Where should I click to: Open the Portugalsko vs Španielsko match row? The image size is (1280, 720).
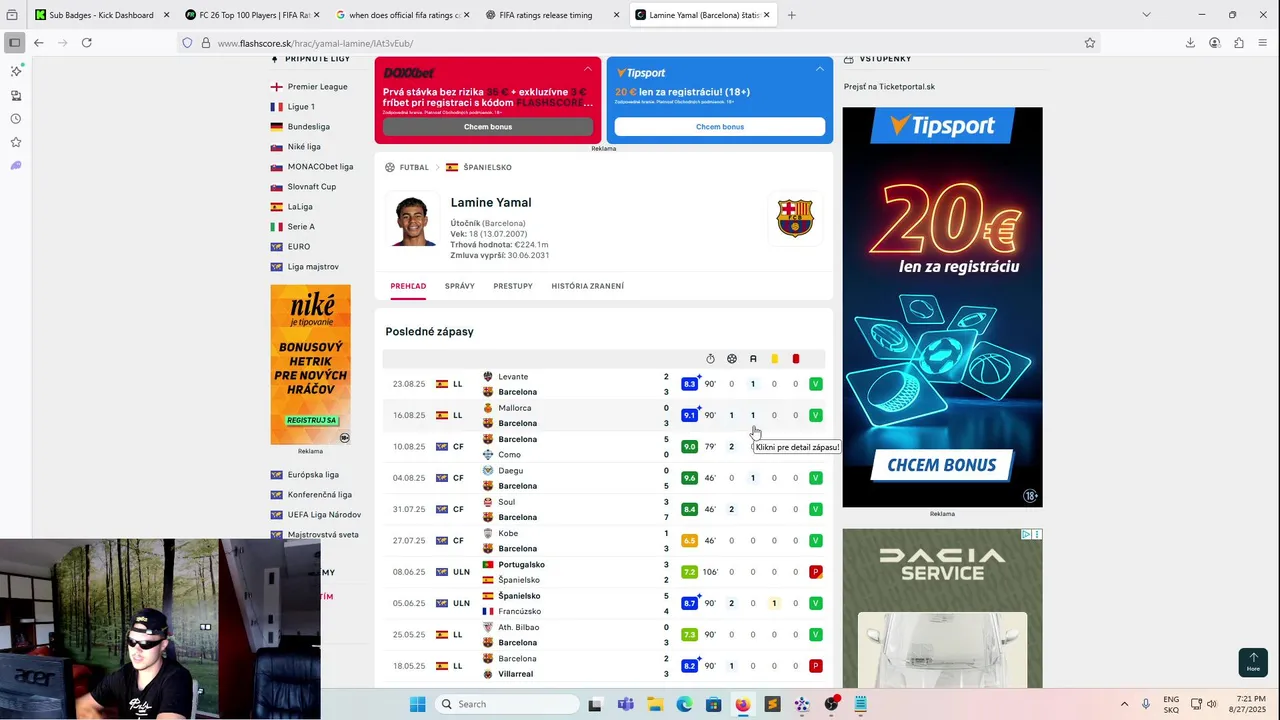pos(604,572)
